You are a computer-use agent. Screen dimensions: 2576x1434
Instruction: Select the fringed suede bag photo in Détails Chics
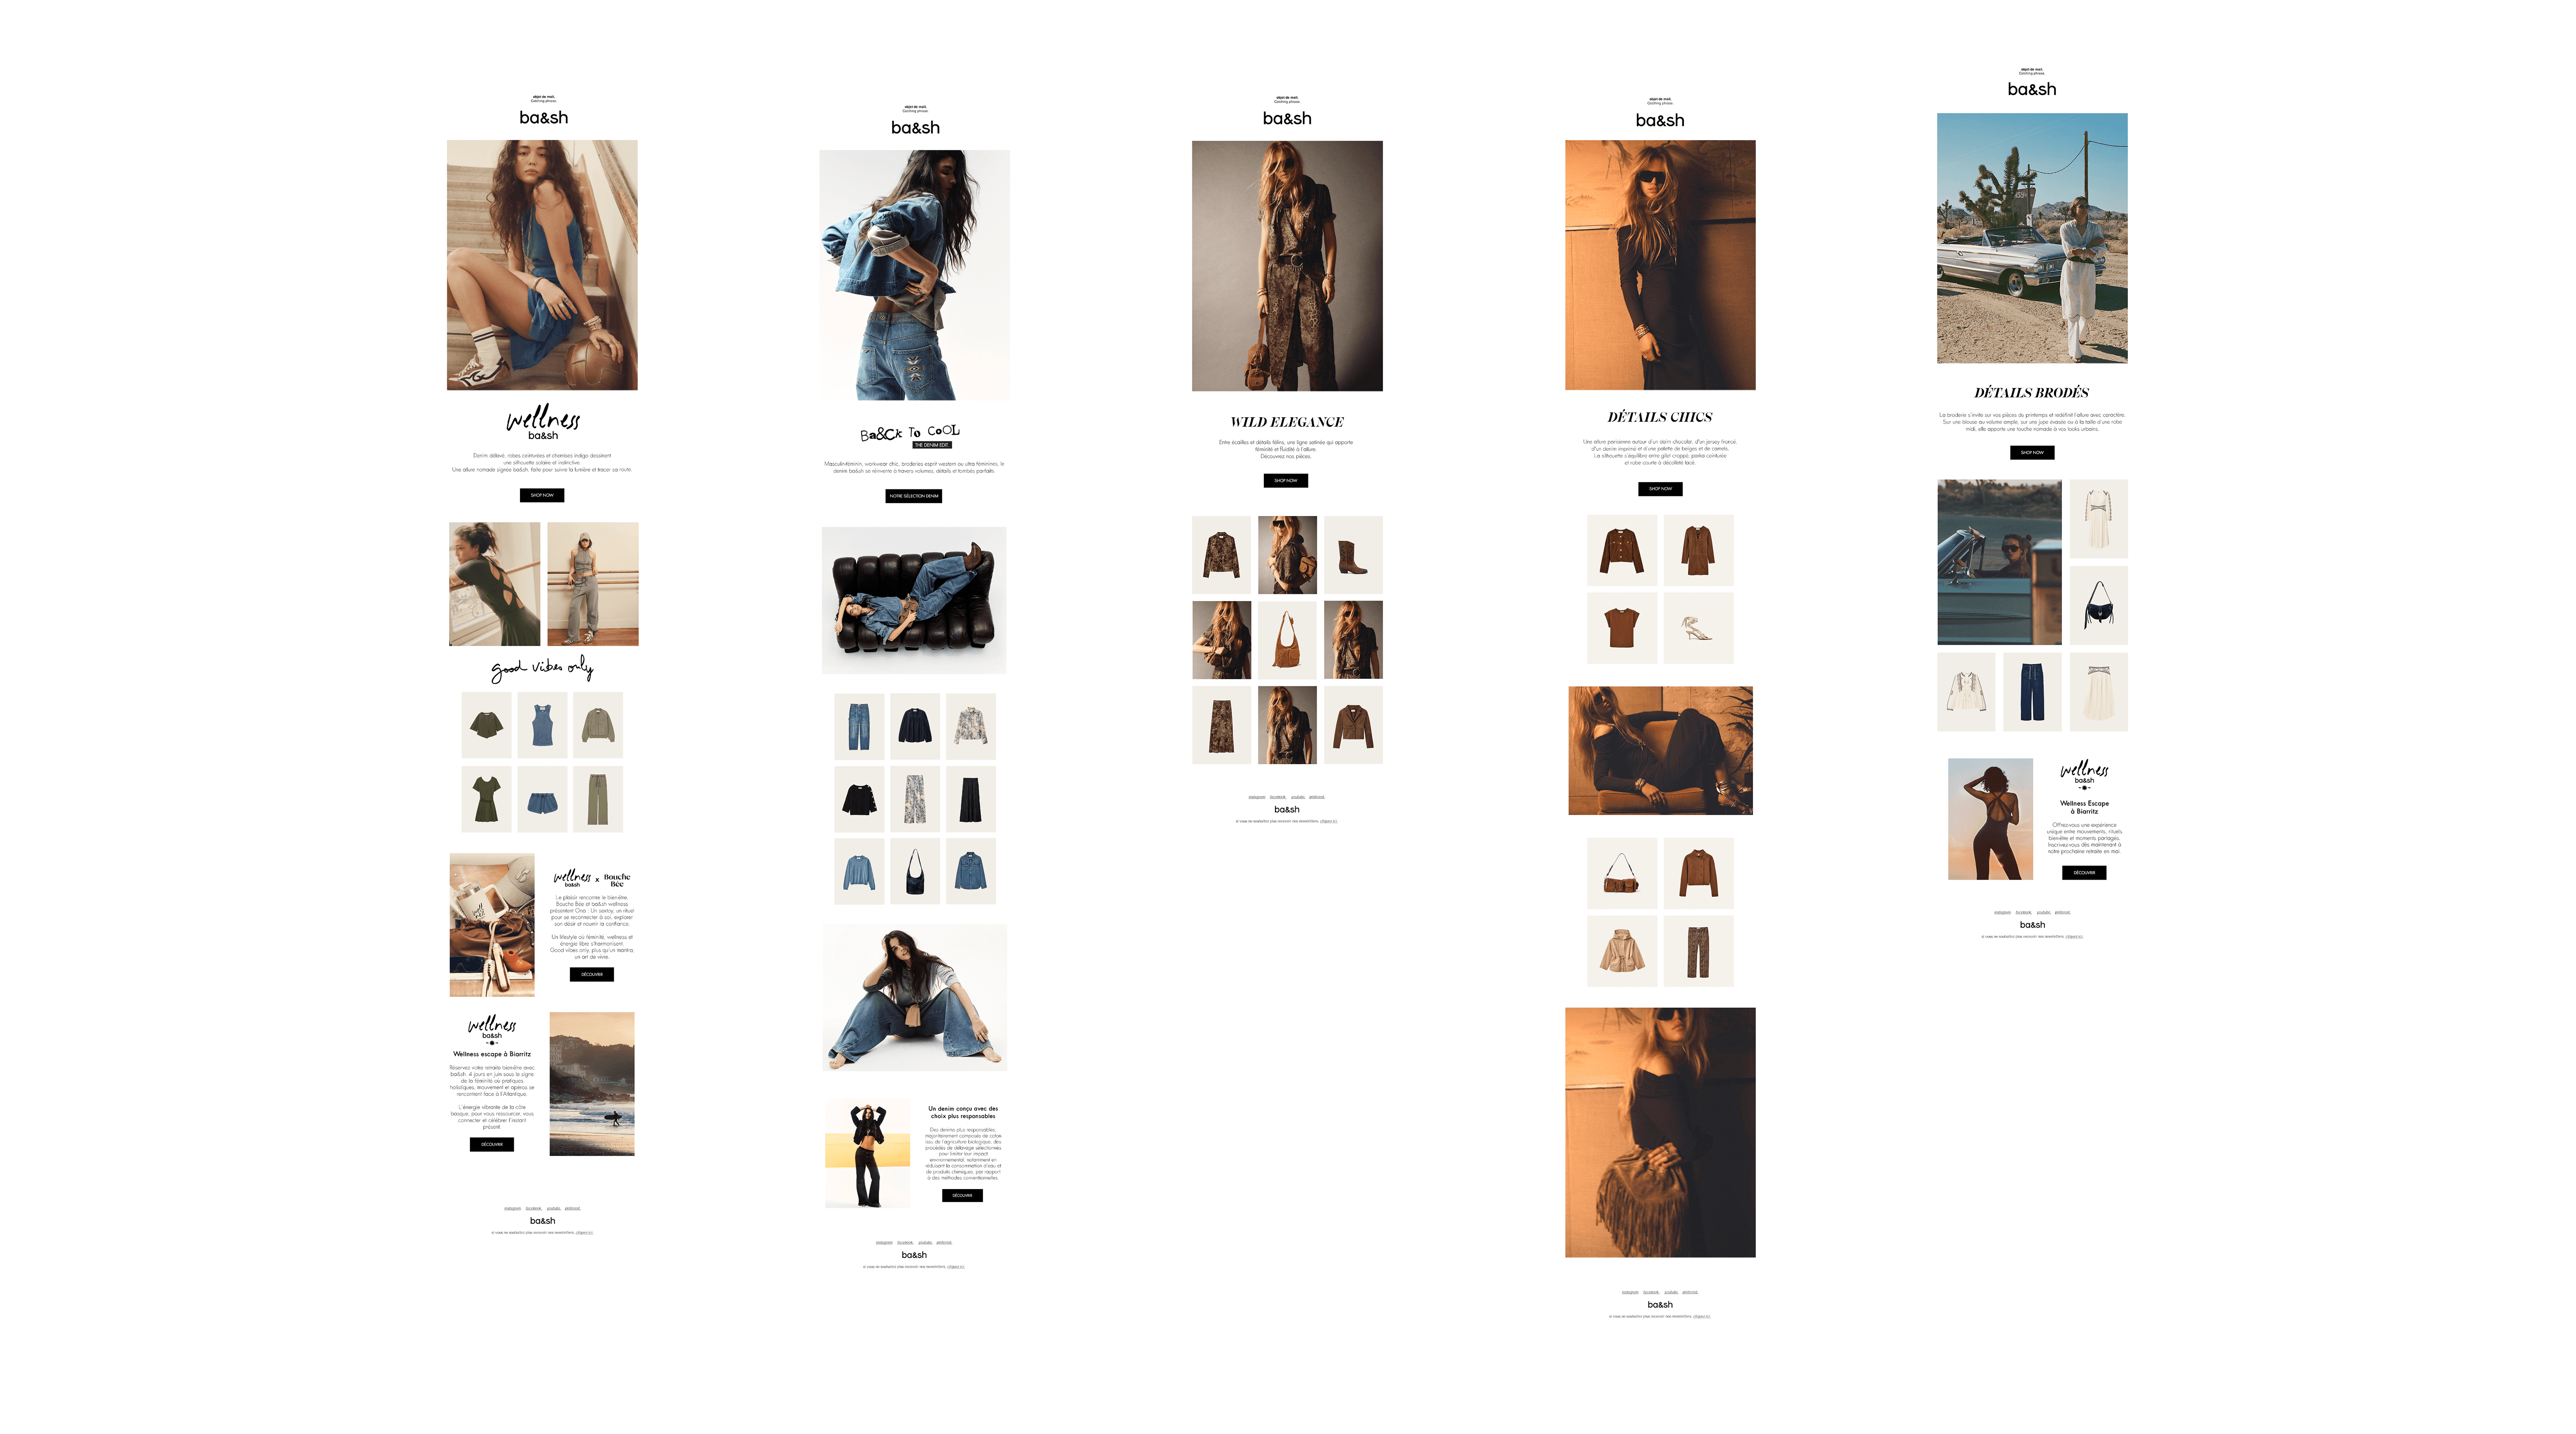[1660, 1132]
